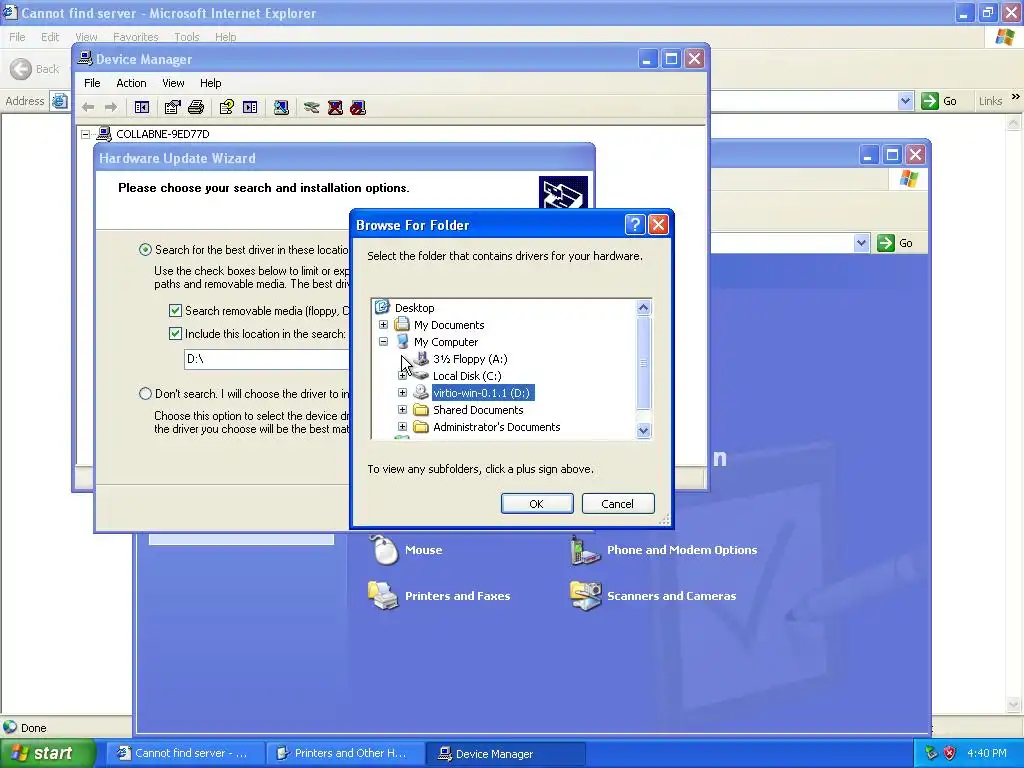
Task: Click Go button in Control Panel window
Action: [896, 243]
